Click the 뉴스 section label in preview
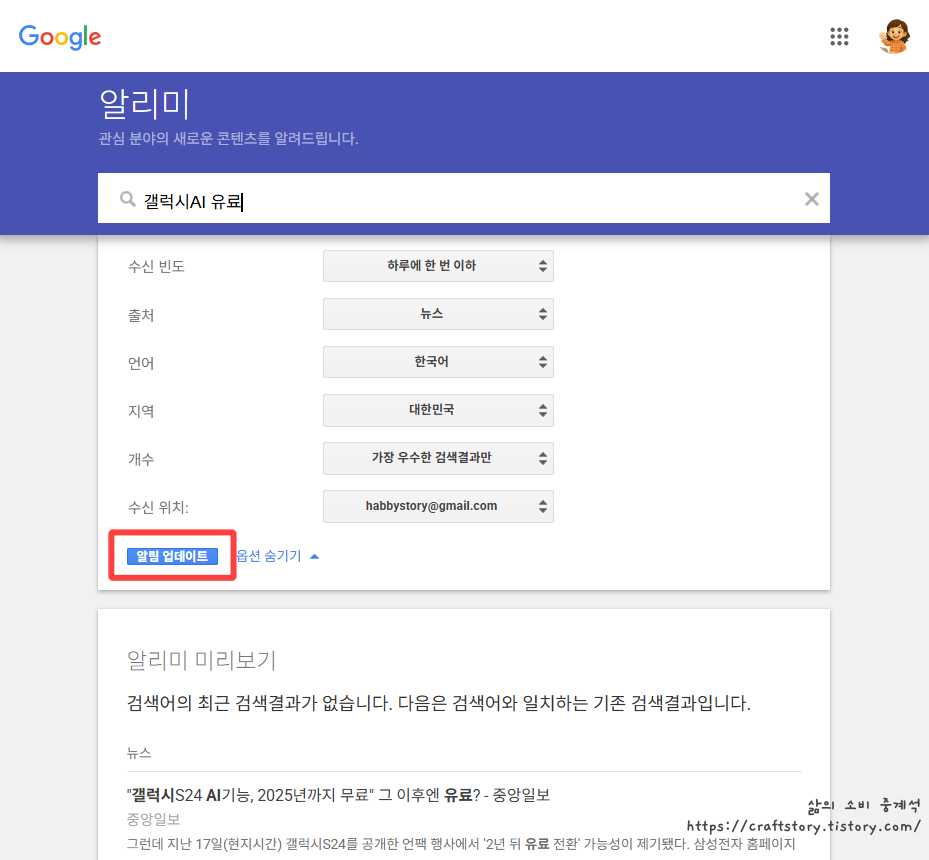 [x=139, y=753]
